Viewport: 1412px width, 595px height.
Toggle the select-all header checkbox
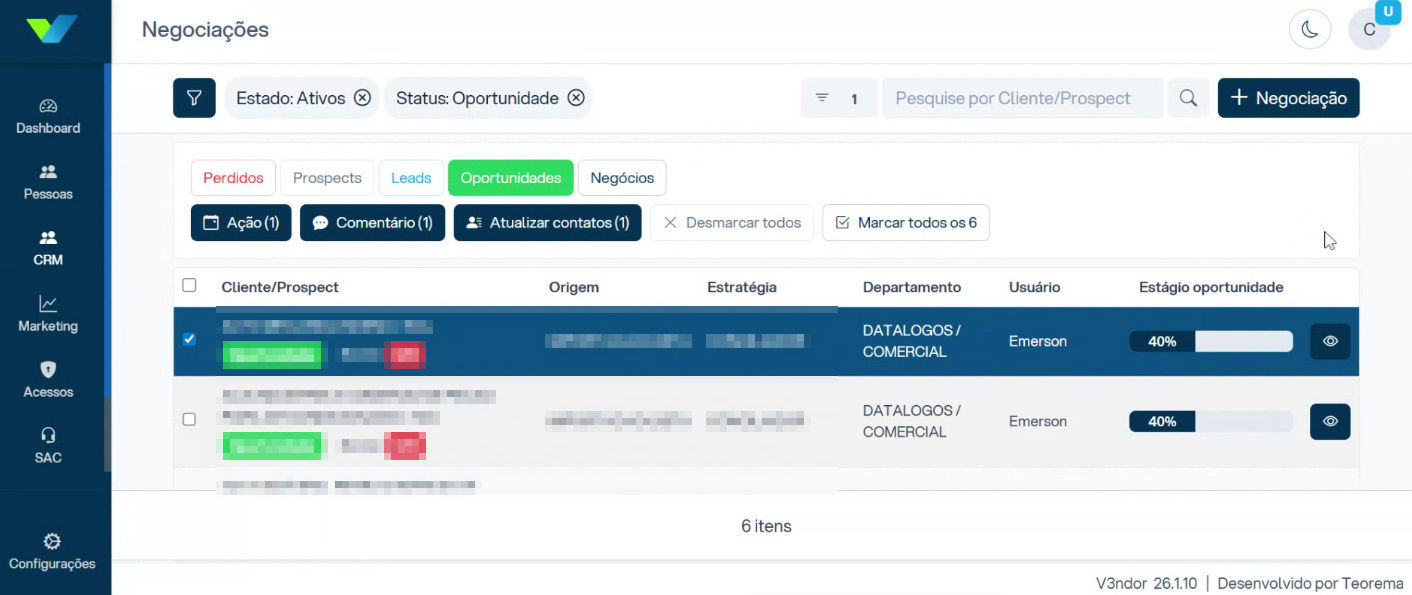[x=189, y=286]
